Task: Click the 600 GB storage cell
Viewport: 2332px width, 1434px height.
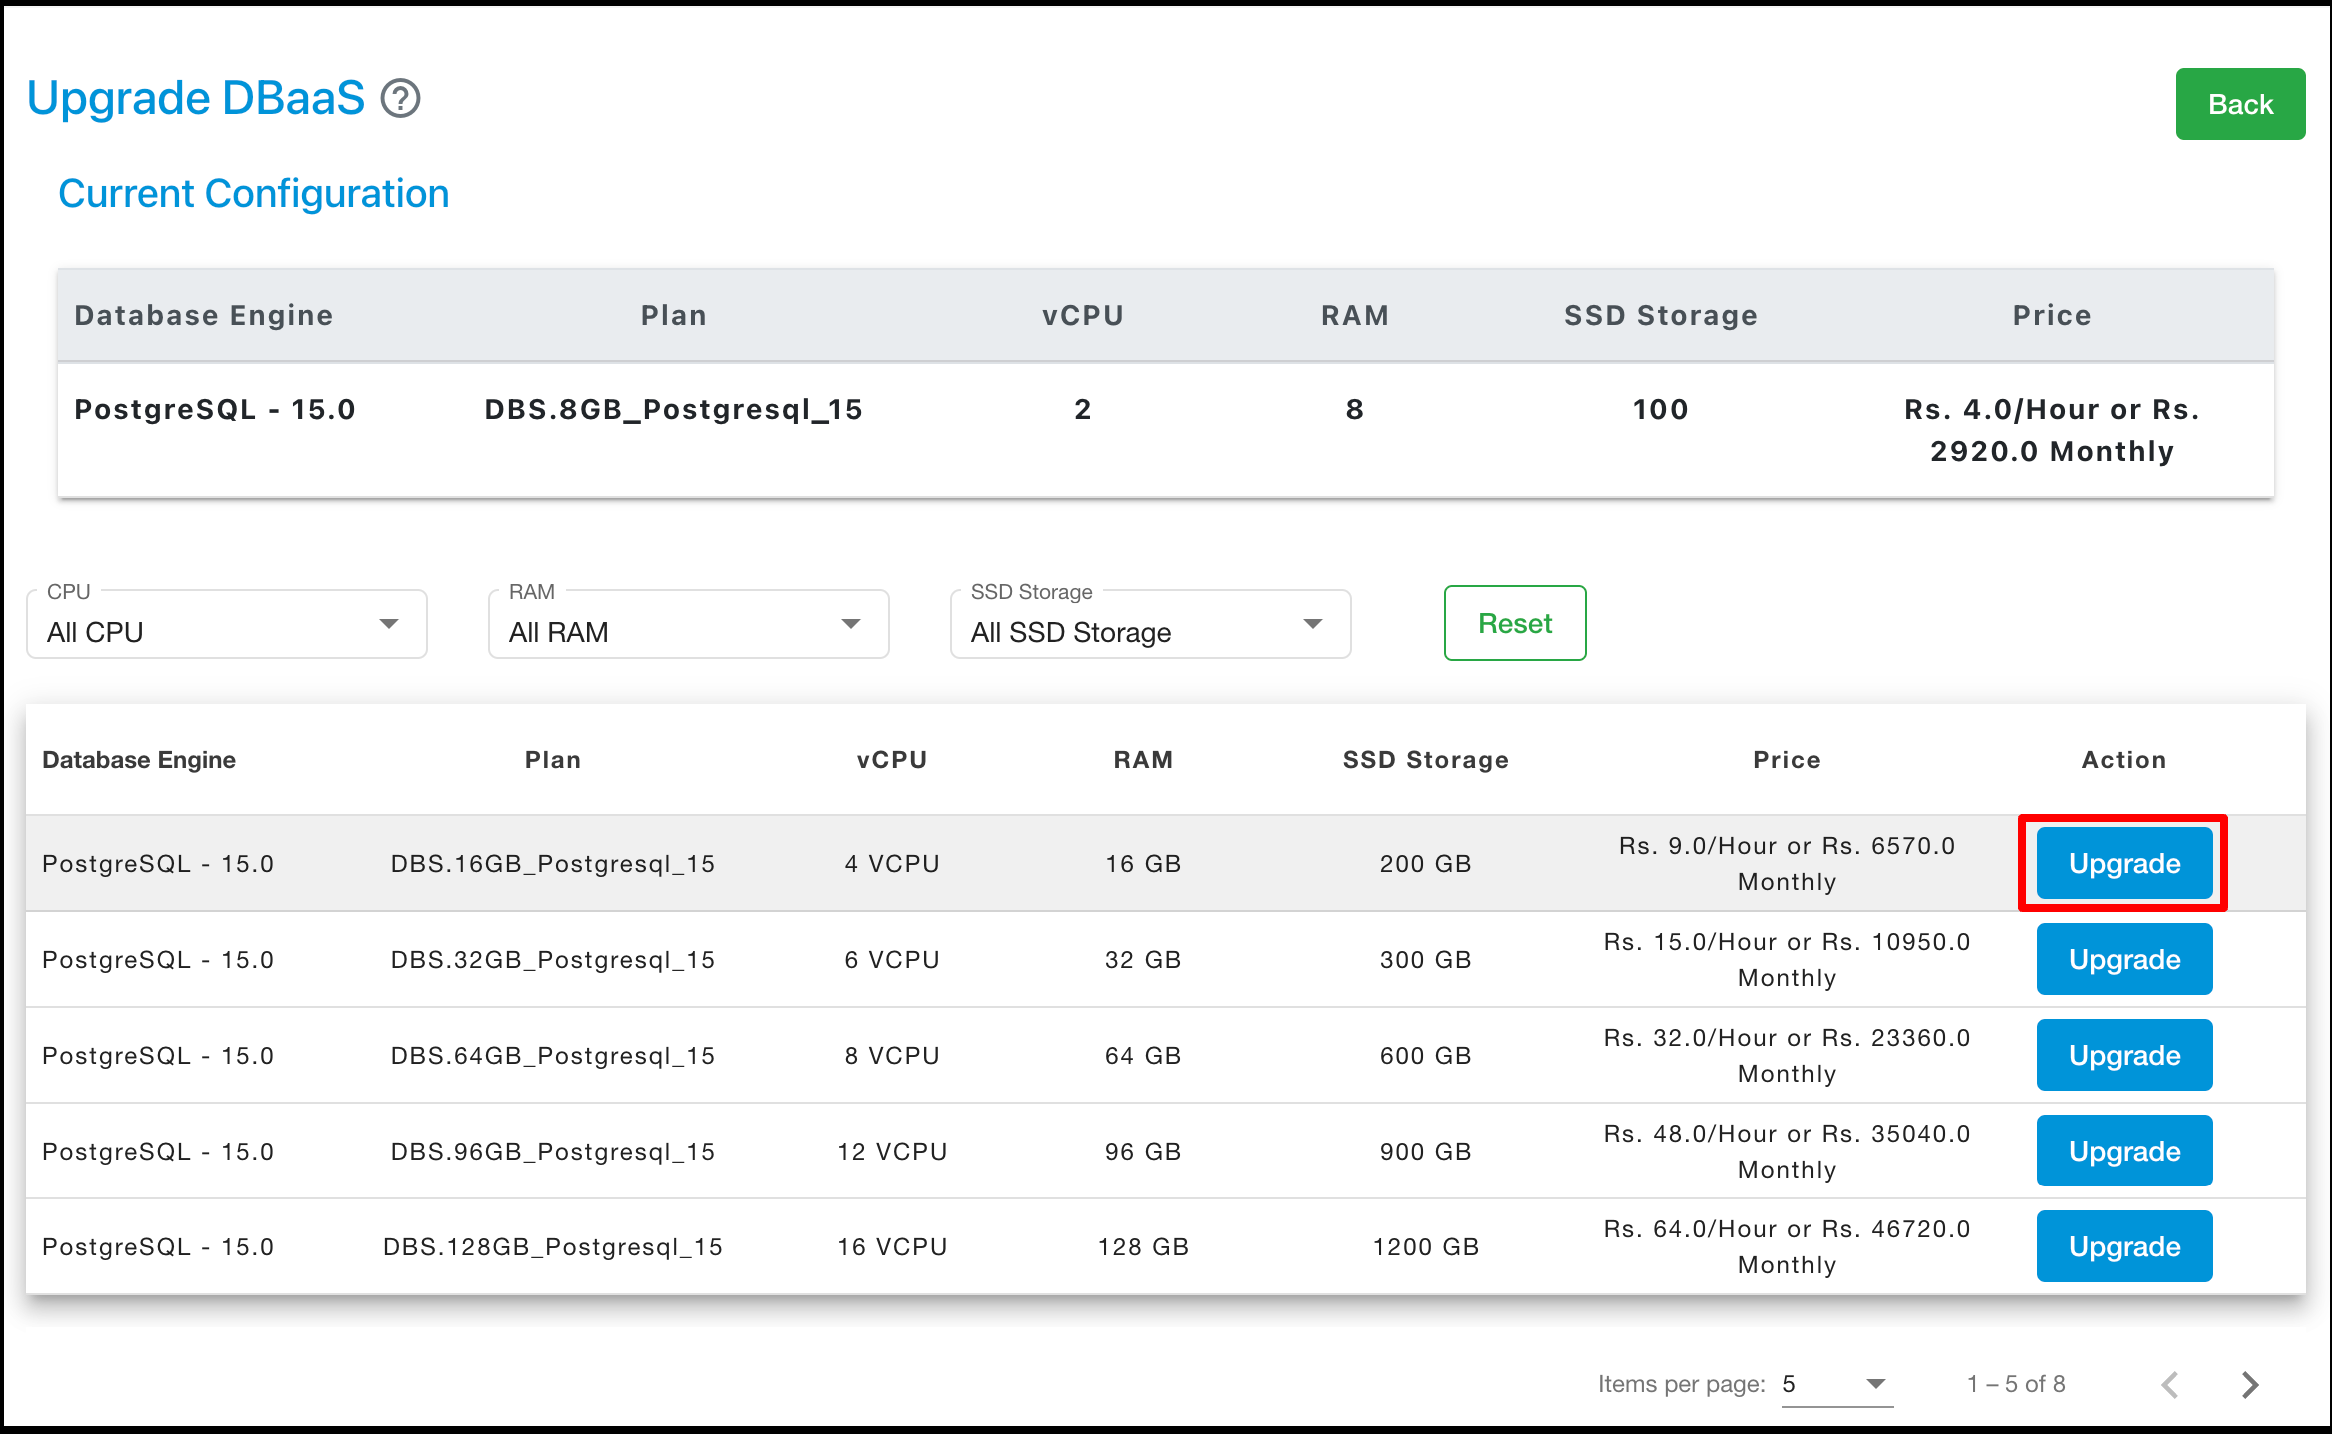Action: point(1425,1055)
